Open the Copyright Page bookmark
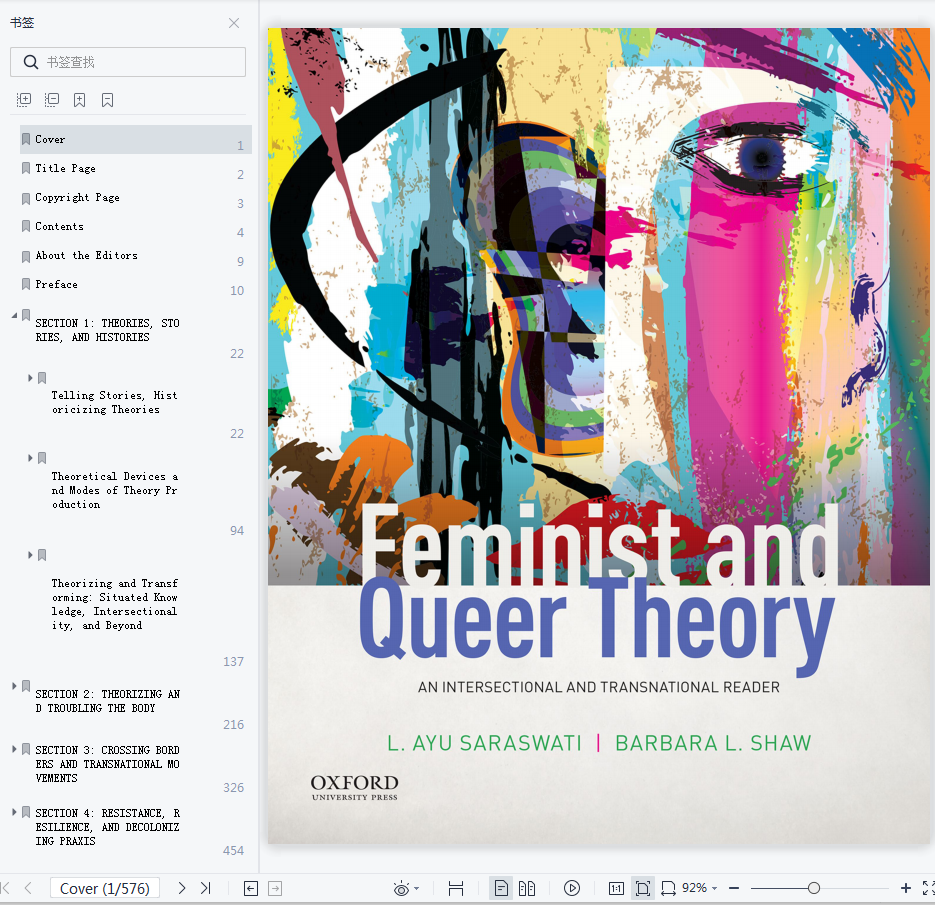 pyautogui.click(x=78, y=197)
